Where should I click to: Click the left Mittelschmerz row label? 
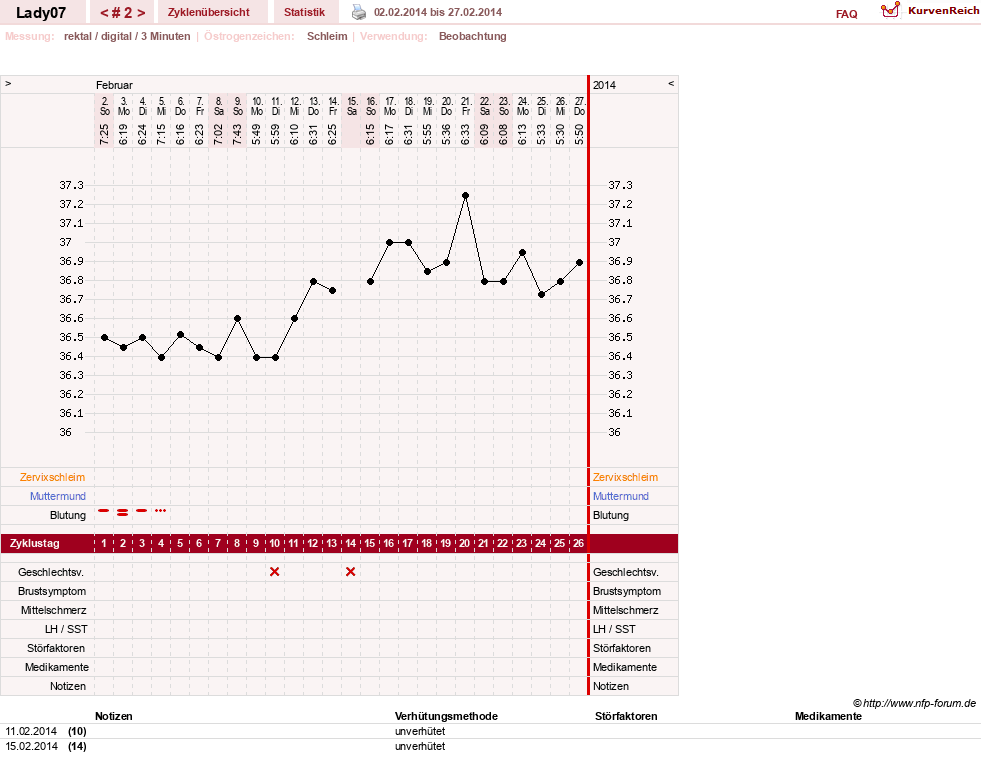pyautogui.click(x=54, y=610)
